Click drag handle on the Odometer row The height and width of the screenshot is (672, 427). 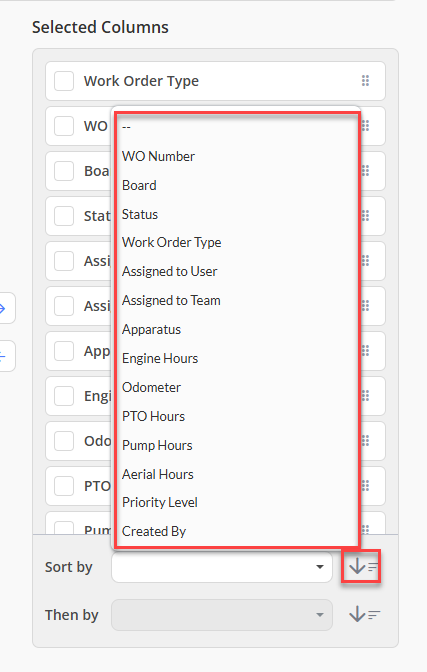(x=366, y=441)
